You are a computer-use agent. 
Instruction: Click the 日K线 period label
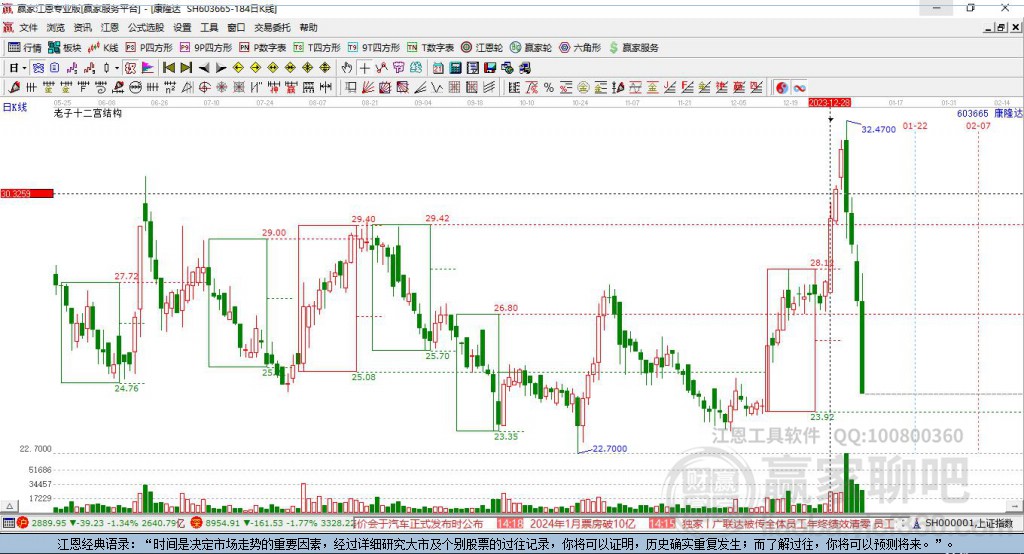[x=15, y=107]
